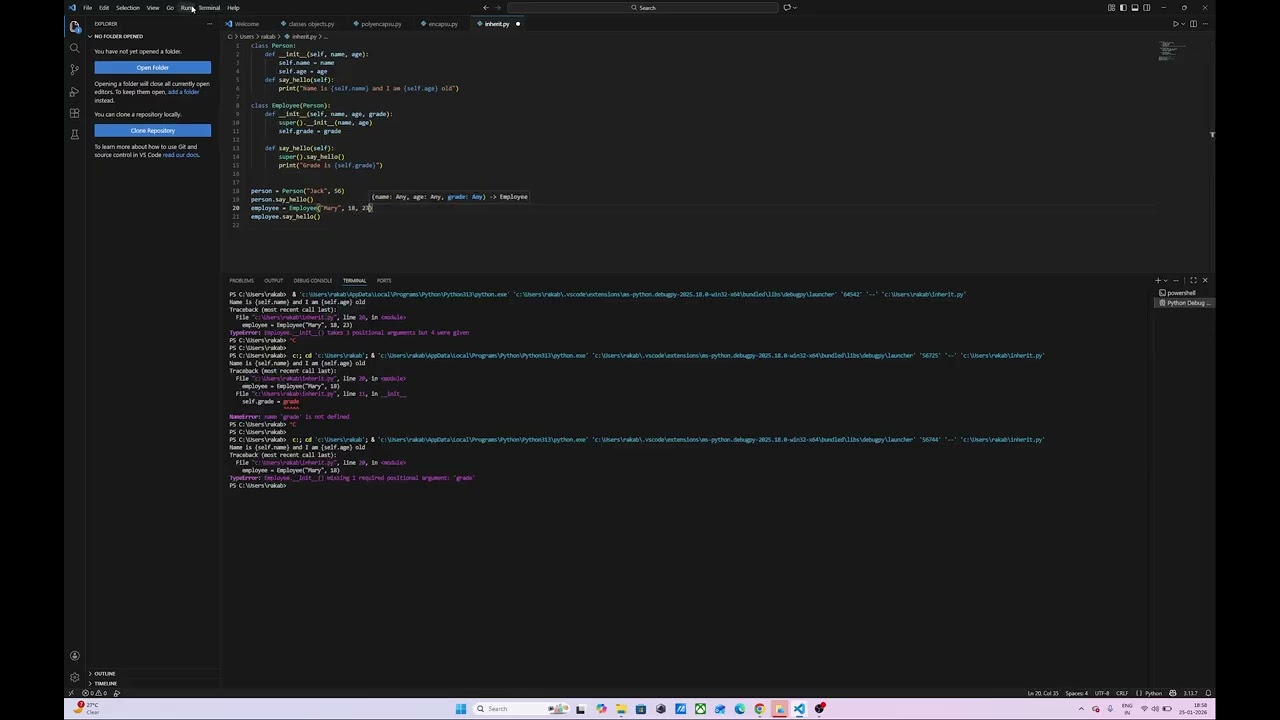Follow the 'read our docs' link
Image resolution: width=1280 pixels, height=720 pixels.
pyautogui.click(x=180, y=155)
